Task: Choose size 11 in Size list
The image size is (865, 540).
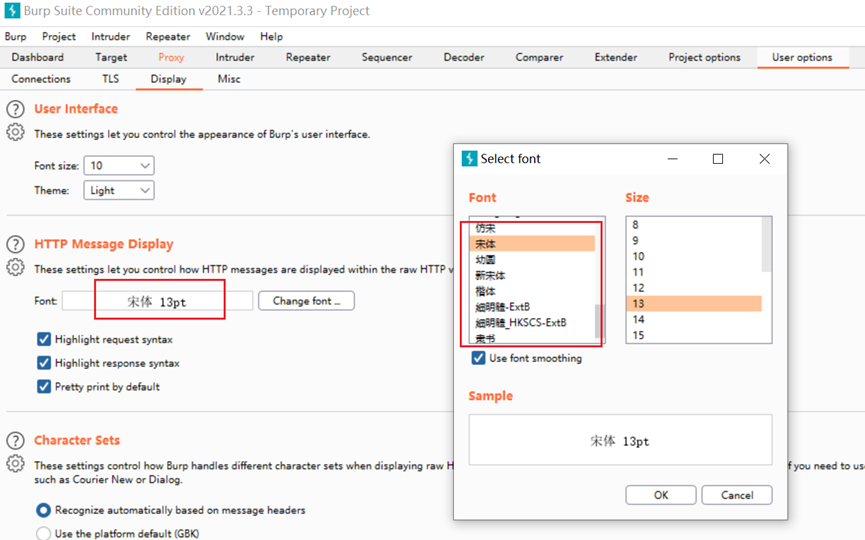Action: click(x=695, y=272)
